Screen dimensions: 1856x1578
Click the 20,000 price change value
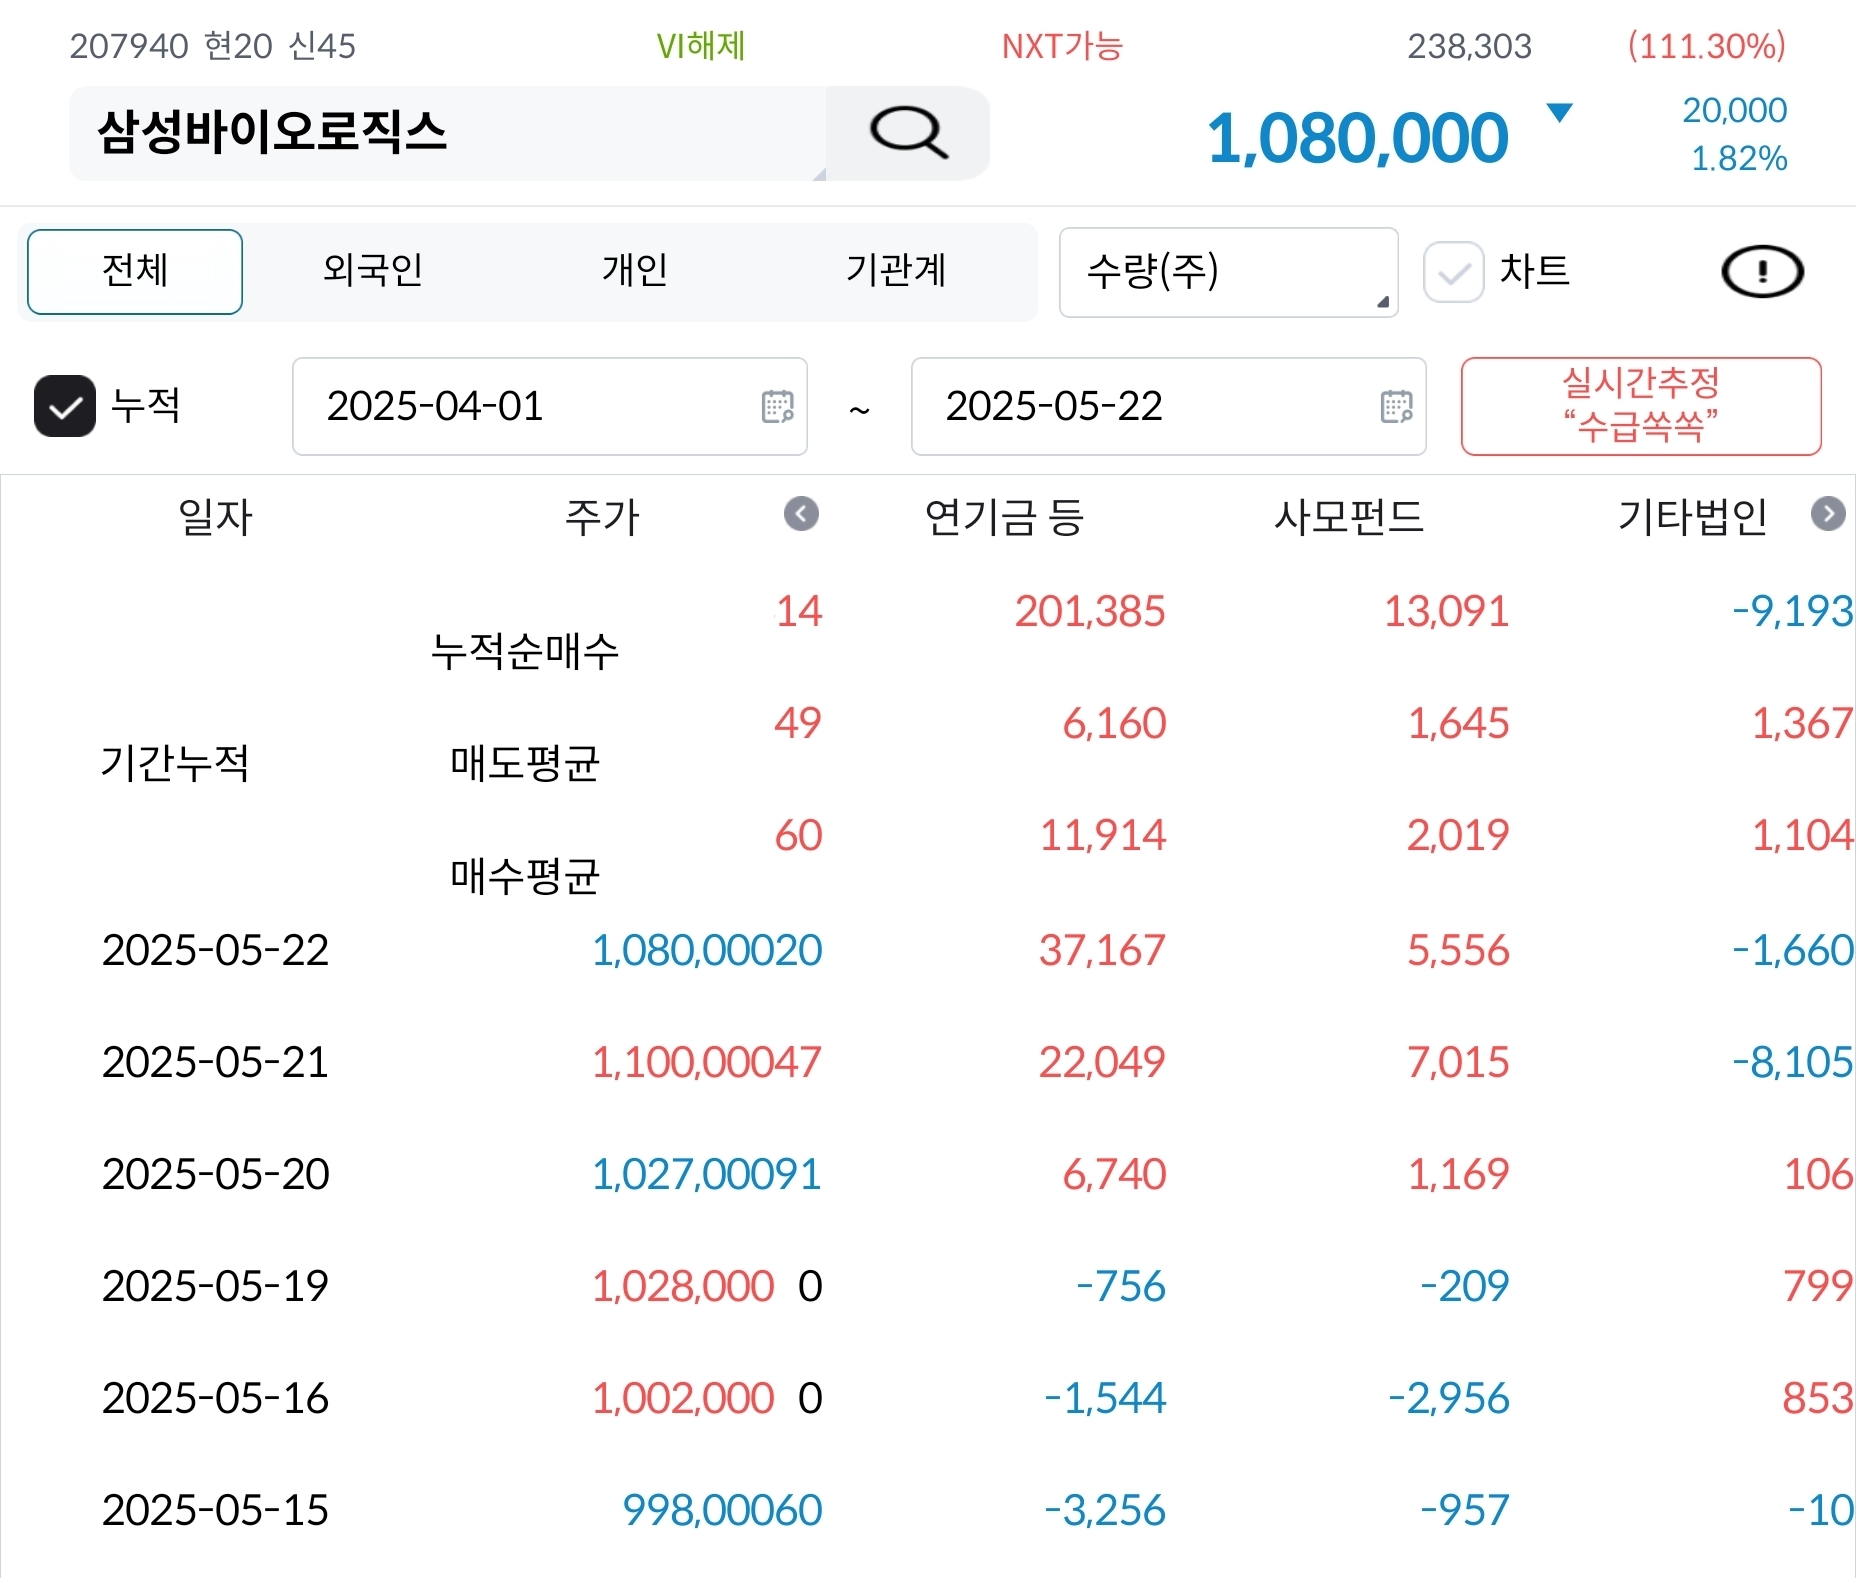coord(1735,110)
